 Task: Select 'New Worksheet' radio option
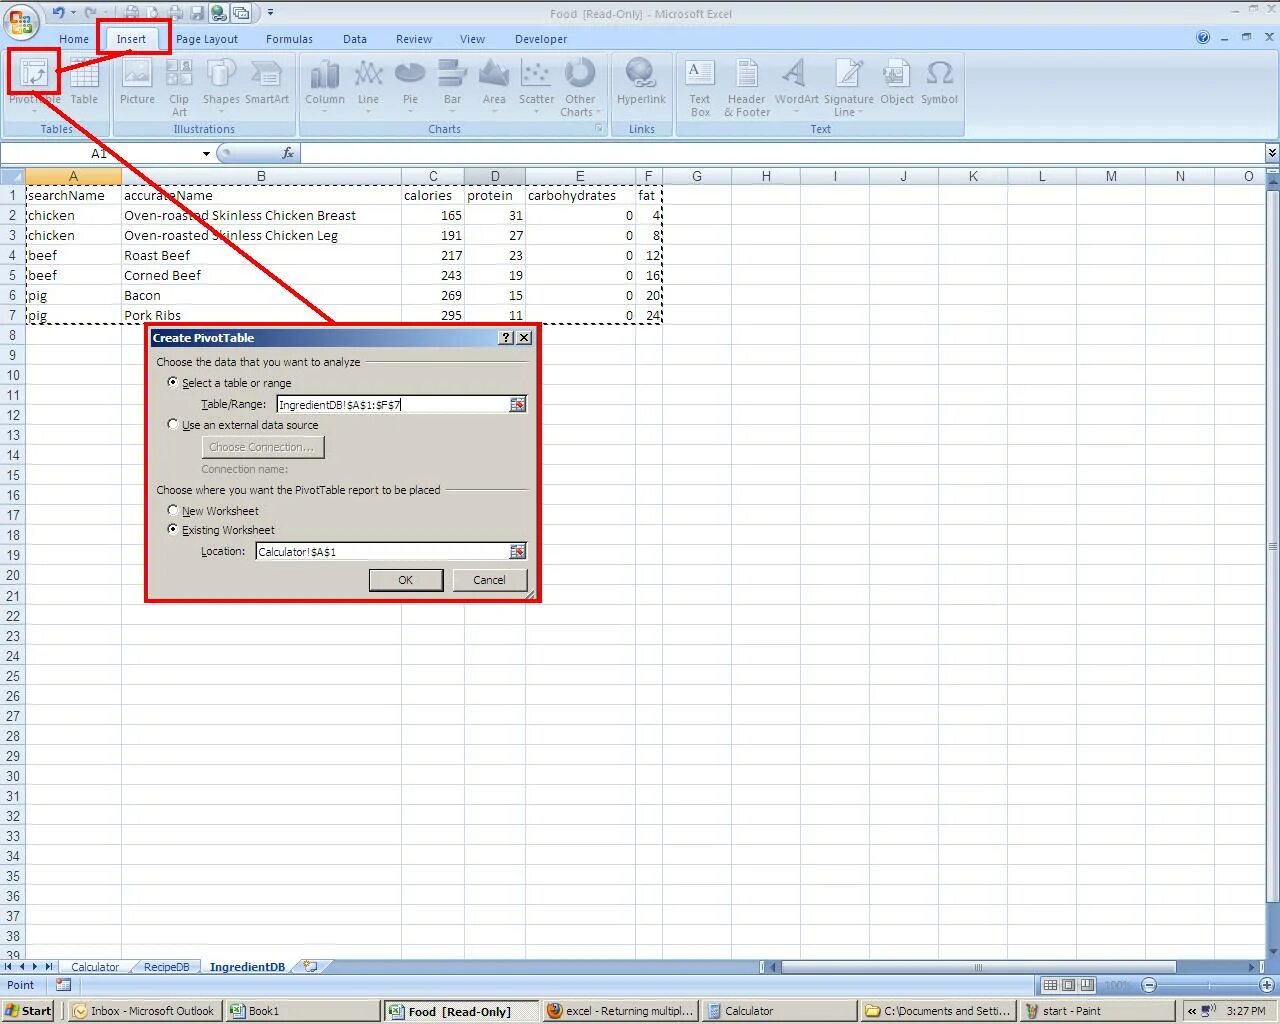click(173, 510)
